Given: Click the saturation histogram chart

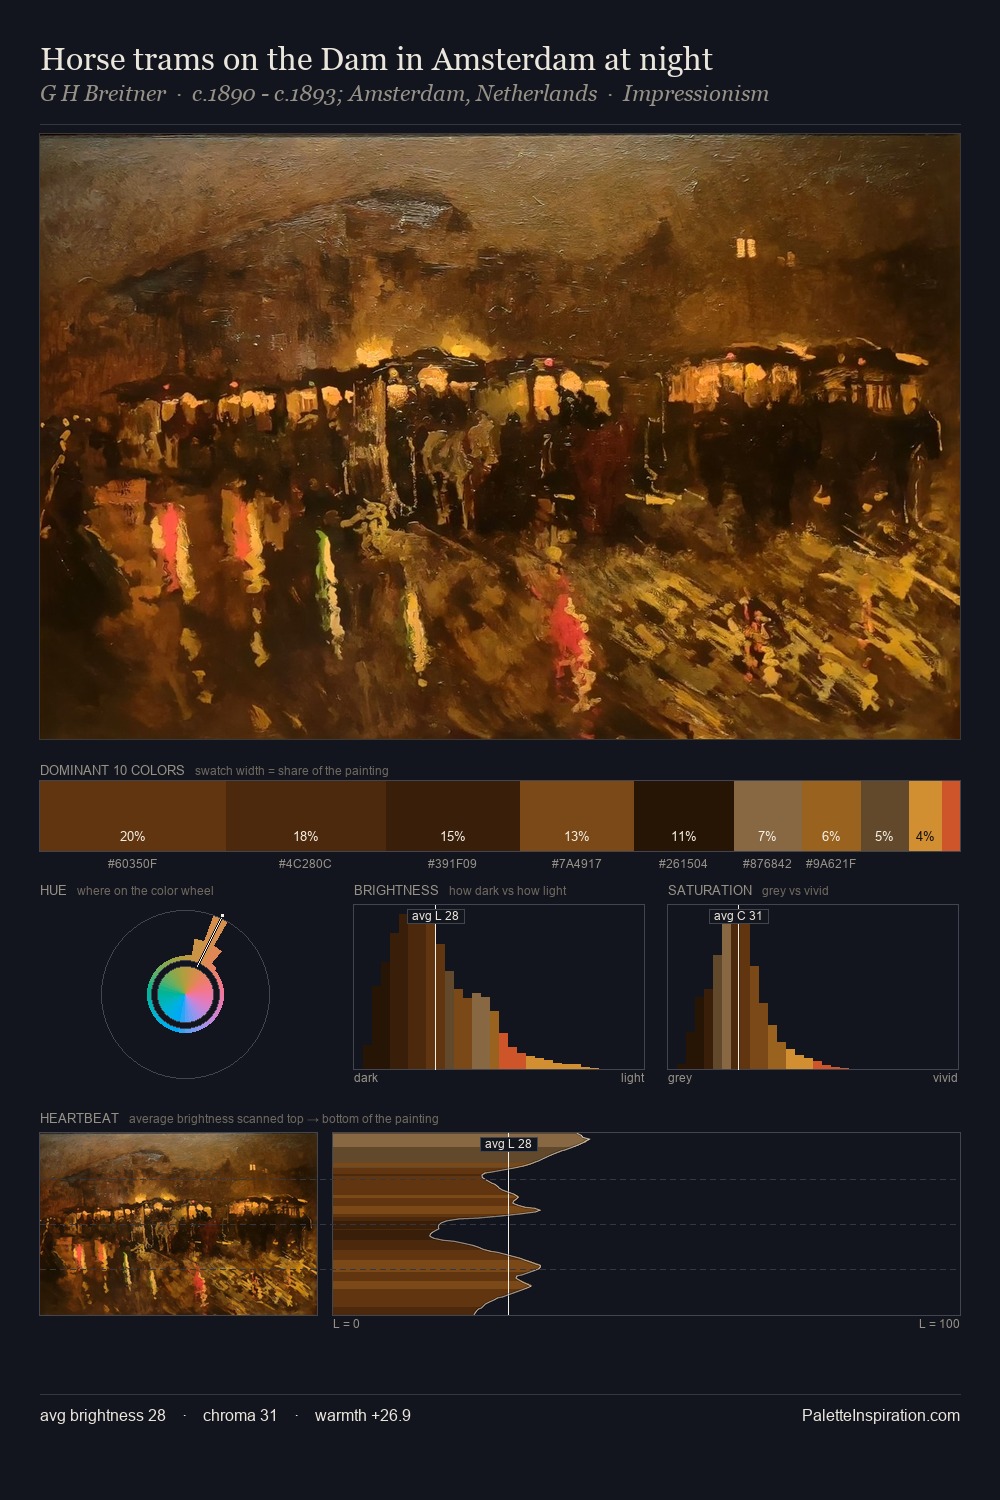Looking at the screenshot, I should tap(813, 987).
